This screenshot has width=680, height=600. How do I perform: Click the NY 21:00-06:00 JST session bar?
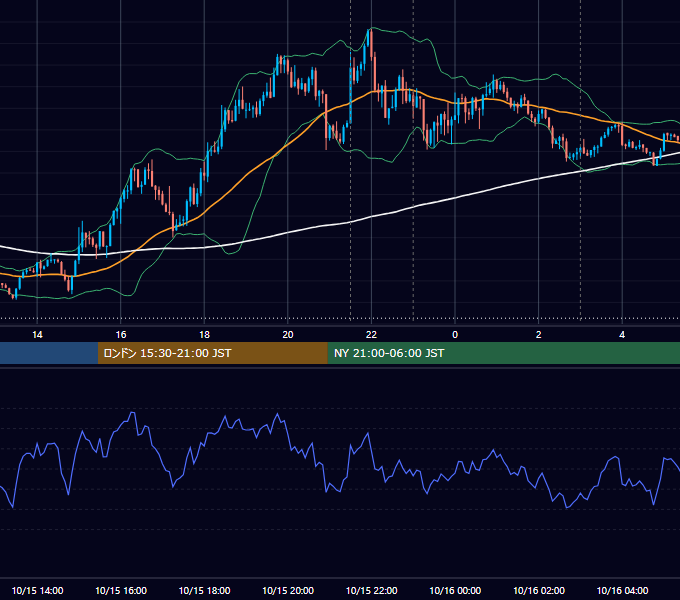[503, 353]
